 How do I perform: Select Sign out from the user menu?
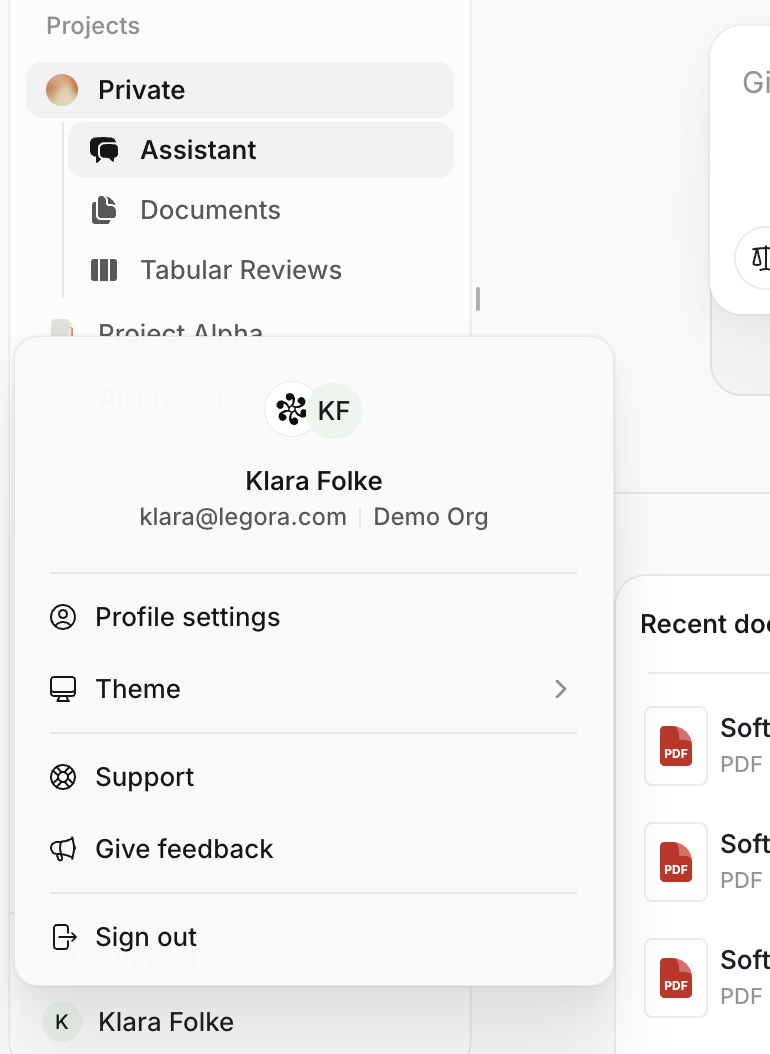[x=146, y=937]
